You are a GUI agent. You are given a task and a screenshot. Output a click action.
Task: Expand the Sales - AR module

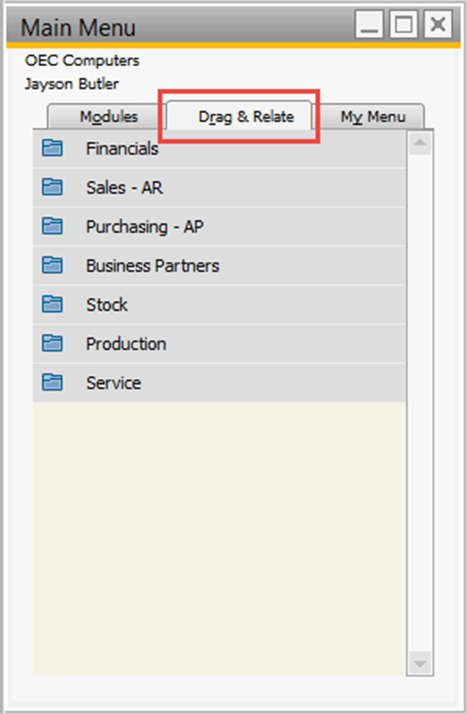click(219, 188)
